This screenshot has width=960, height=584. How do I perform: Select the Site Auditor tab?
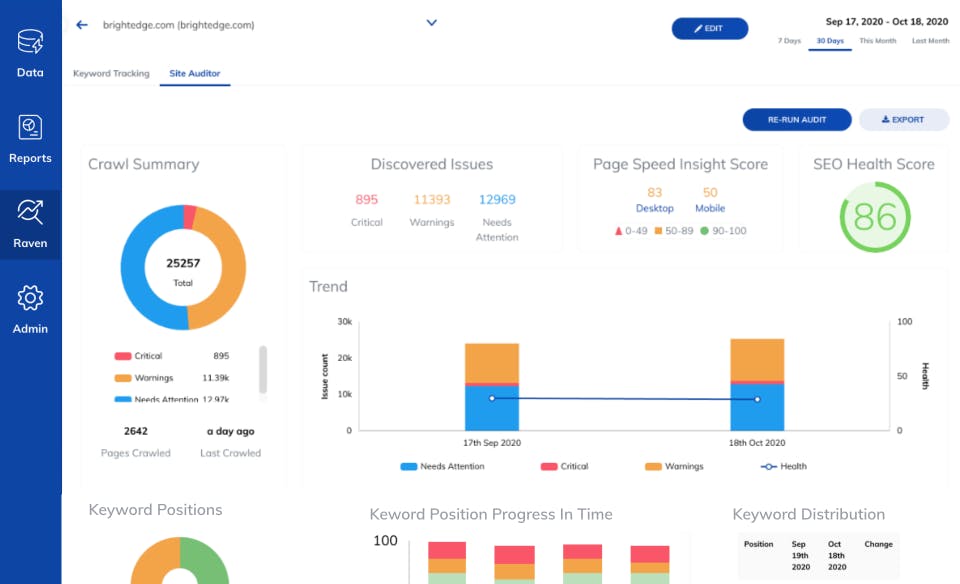[x=195, y=73]
